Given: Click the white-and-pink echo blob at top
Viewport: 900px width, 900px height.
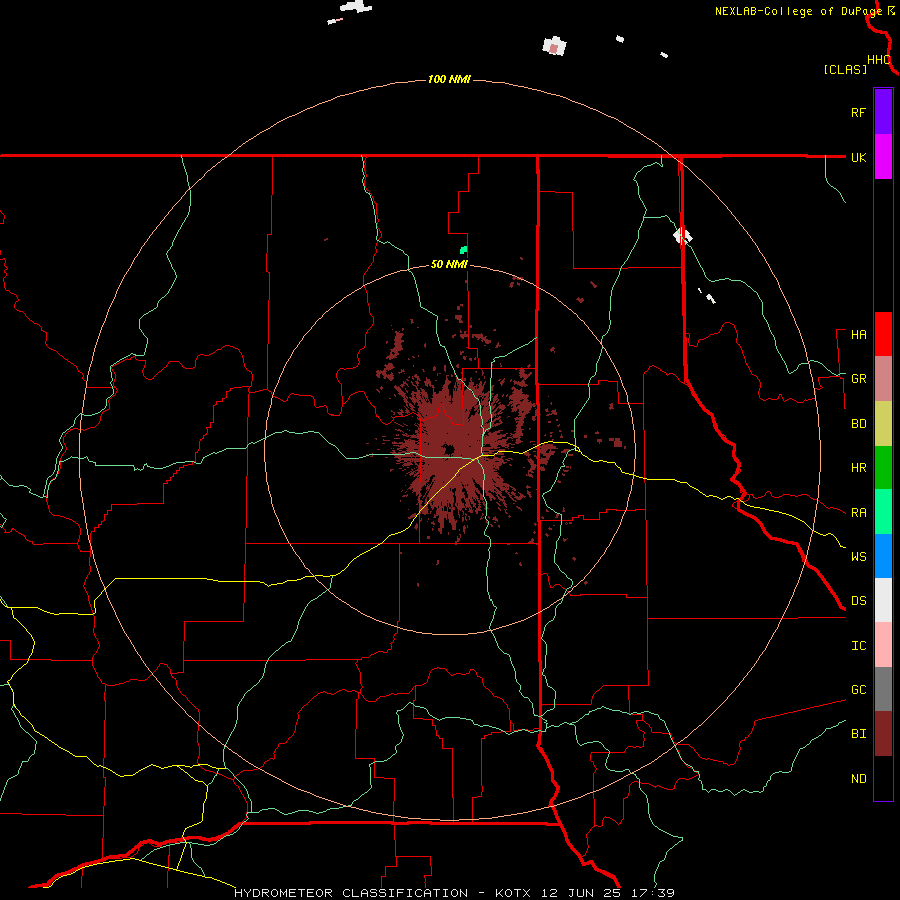Looking at the screenshot, I should click(x=554, y=46).
